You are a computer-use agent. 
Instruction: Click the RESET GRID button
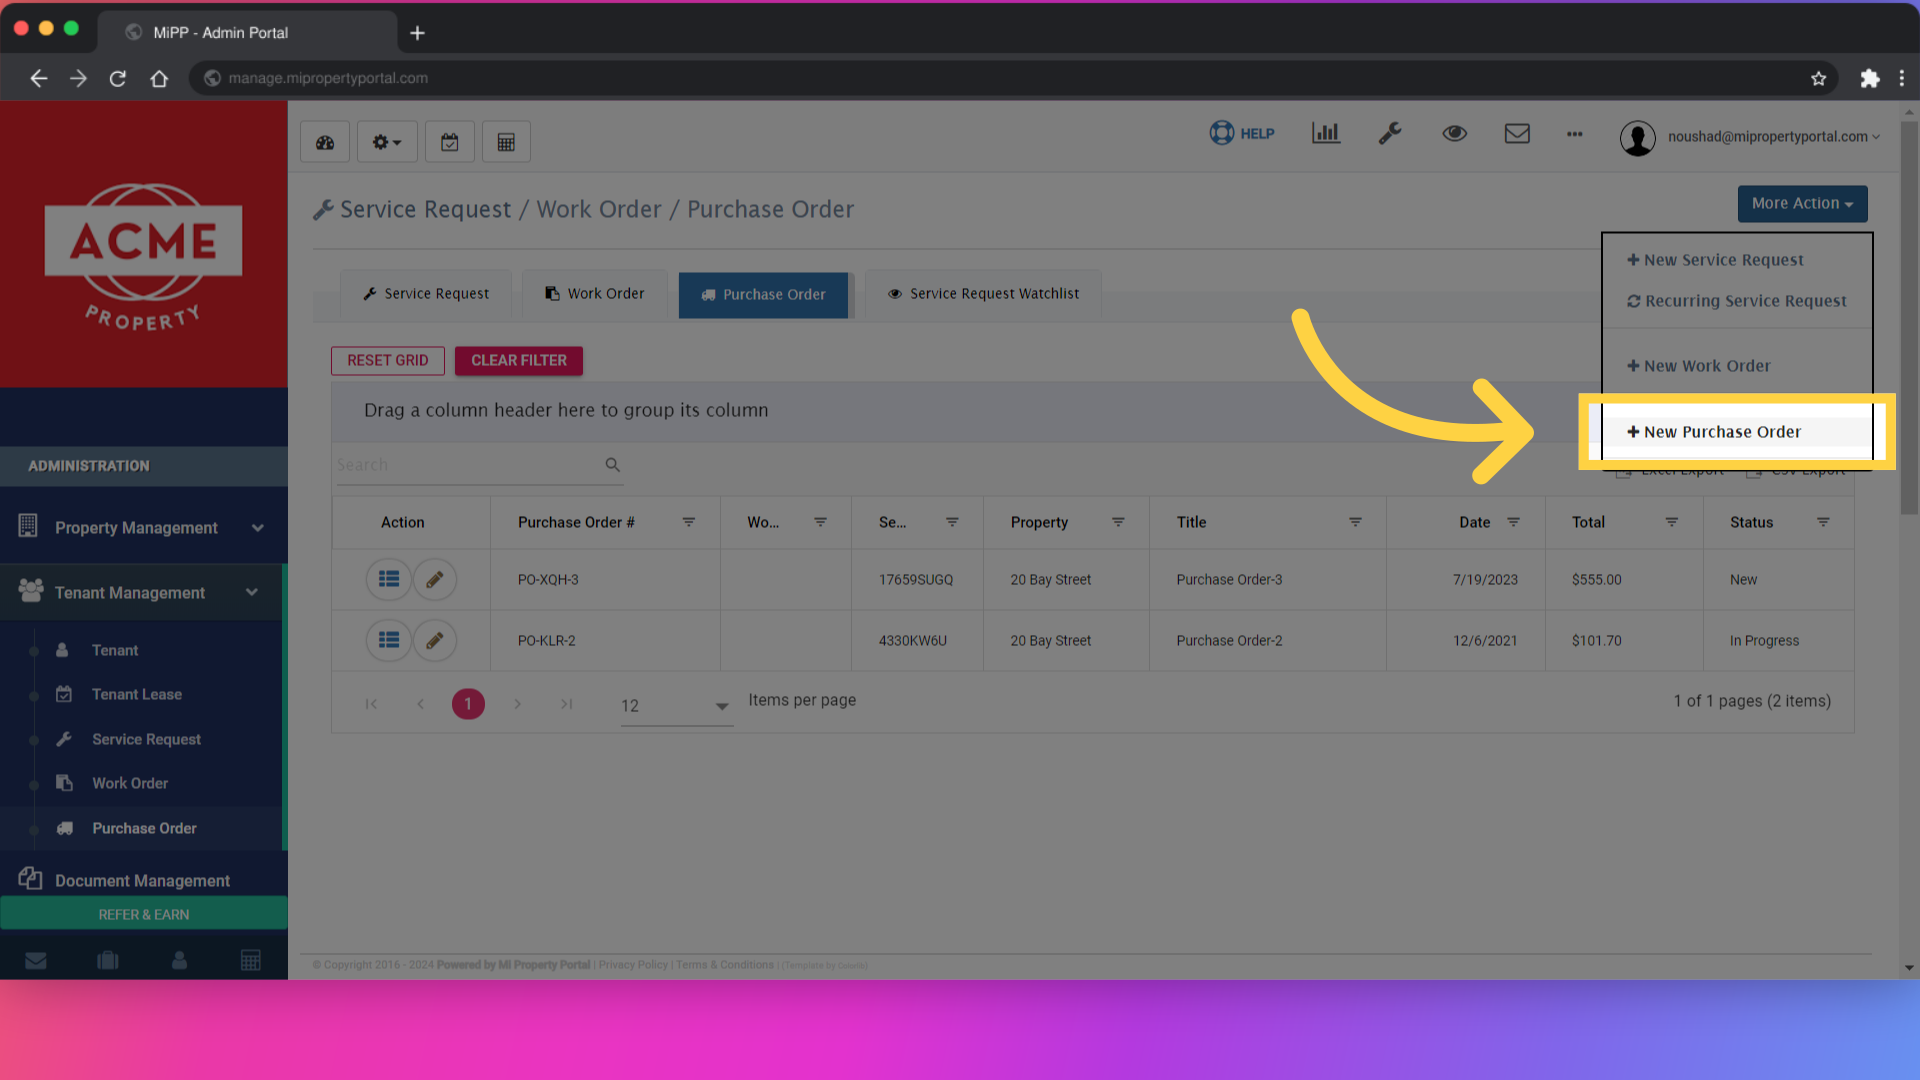[387, 360]
